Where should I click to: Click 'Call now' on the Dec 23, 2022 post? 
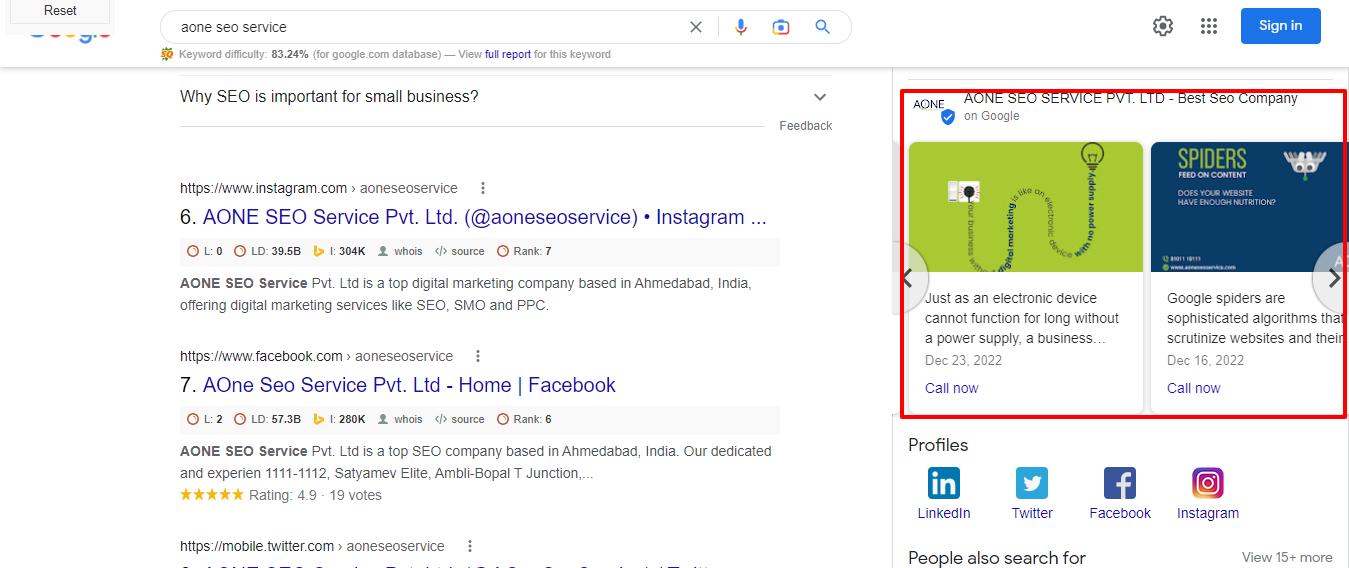coord(952,388)
